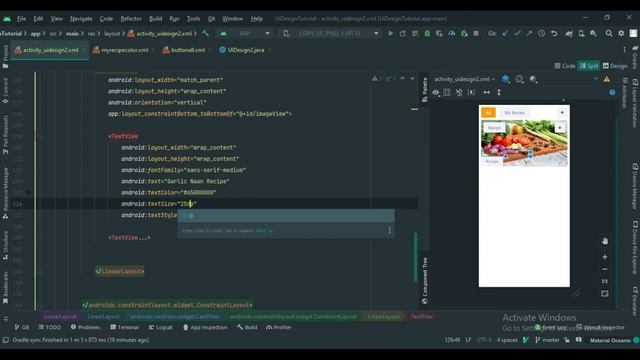Image resolution: width=640 pixels, height=360 pixels.
Task: Click the All button in the layout preview
Action: [488, 113]
